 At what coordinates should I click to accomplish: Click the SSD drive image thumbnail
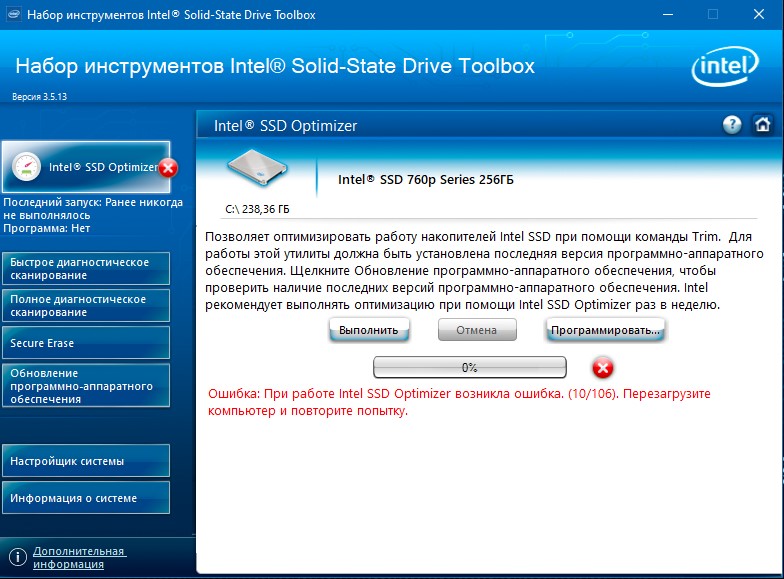(x=258, y=168)
